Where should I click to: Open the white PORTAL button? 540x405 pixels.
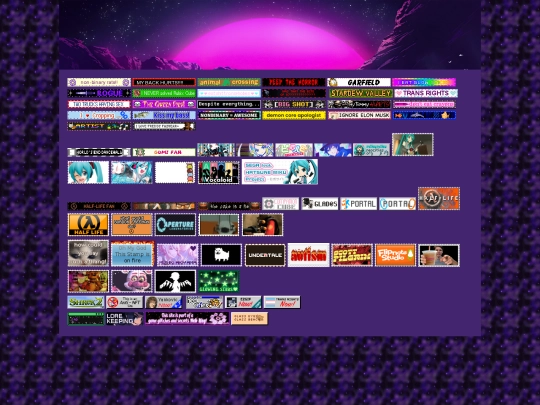(359, 204)
